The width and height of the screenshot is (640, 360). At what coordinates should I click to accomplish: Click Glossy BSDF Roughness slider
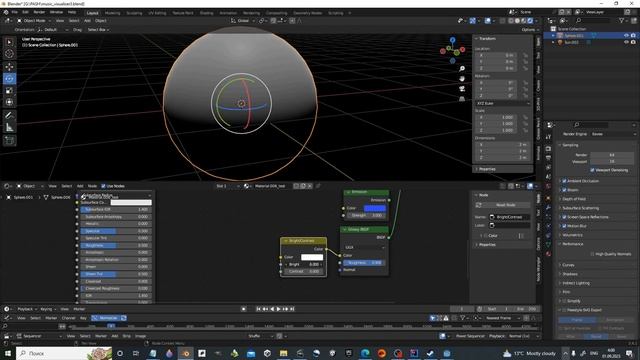point(364,263)
